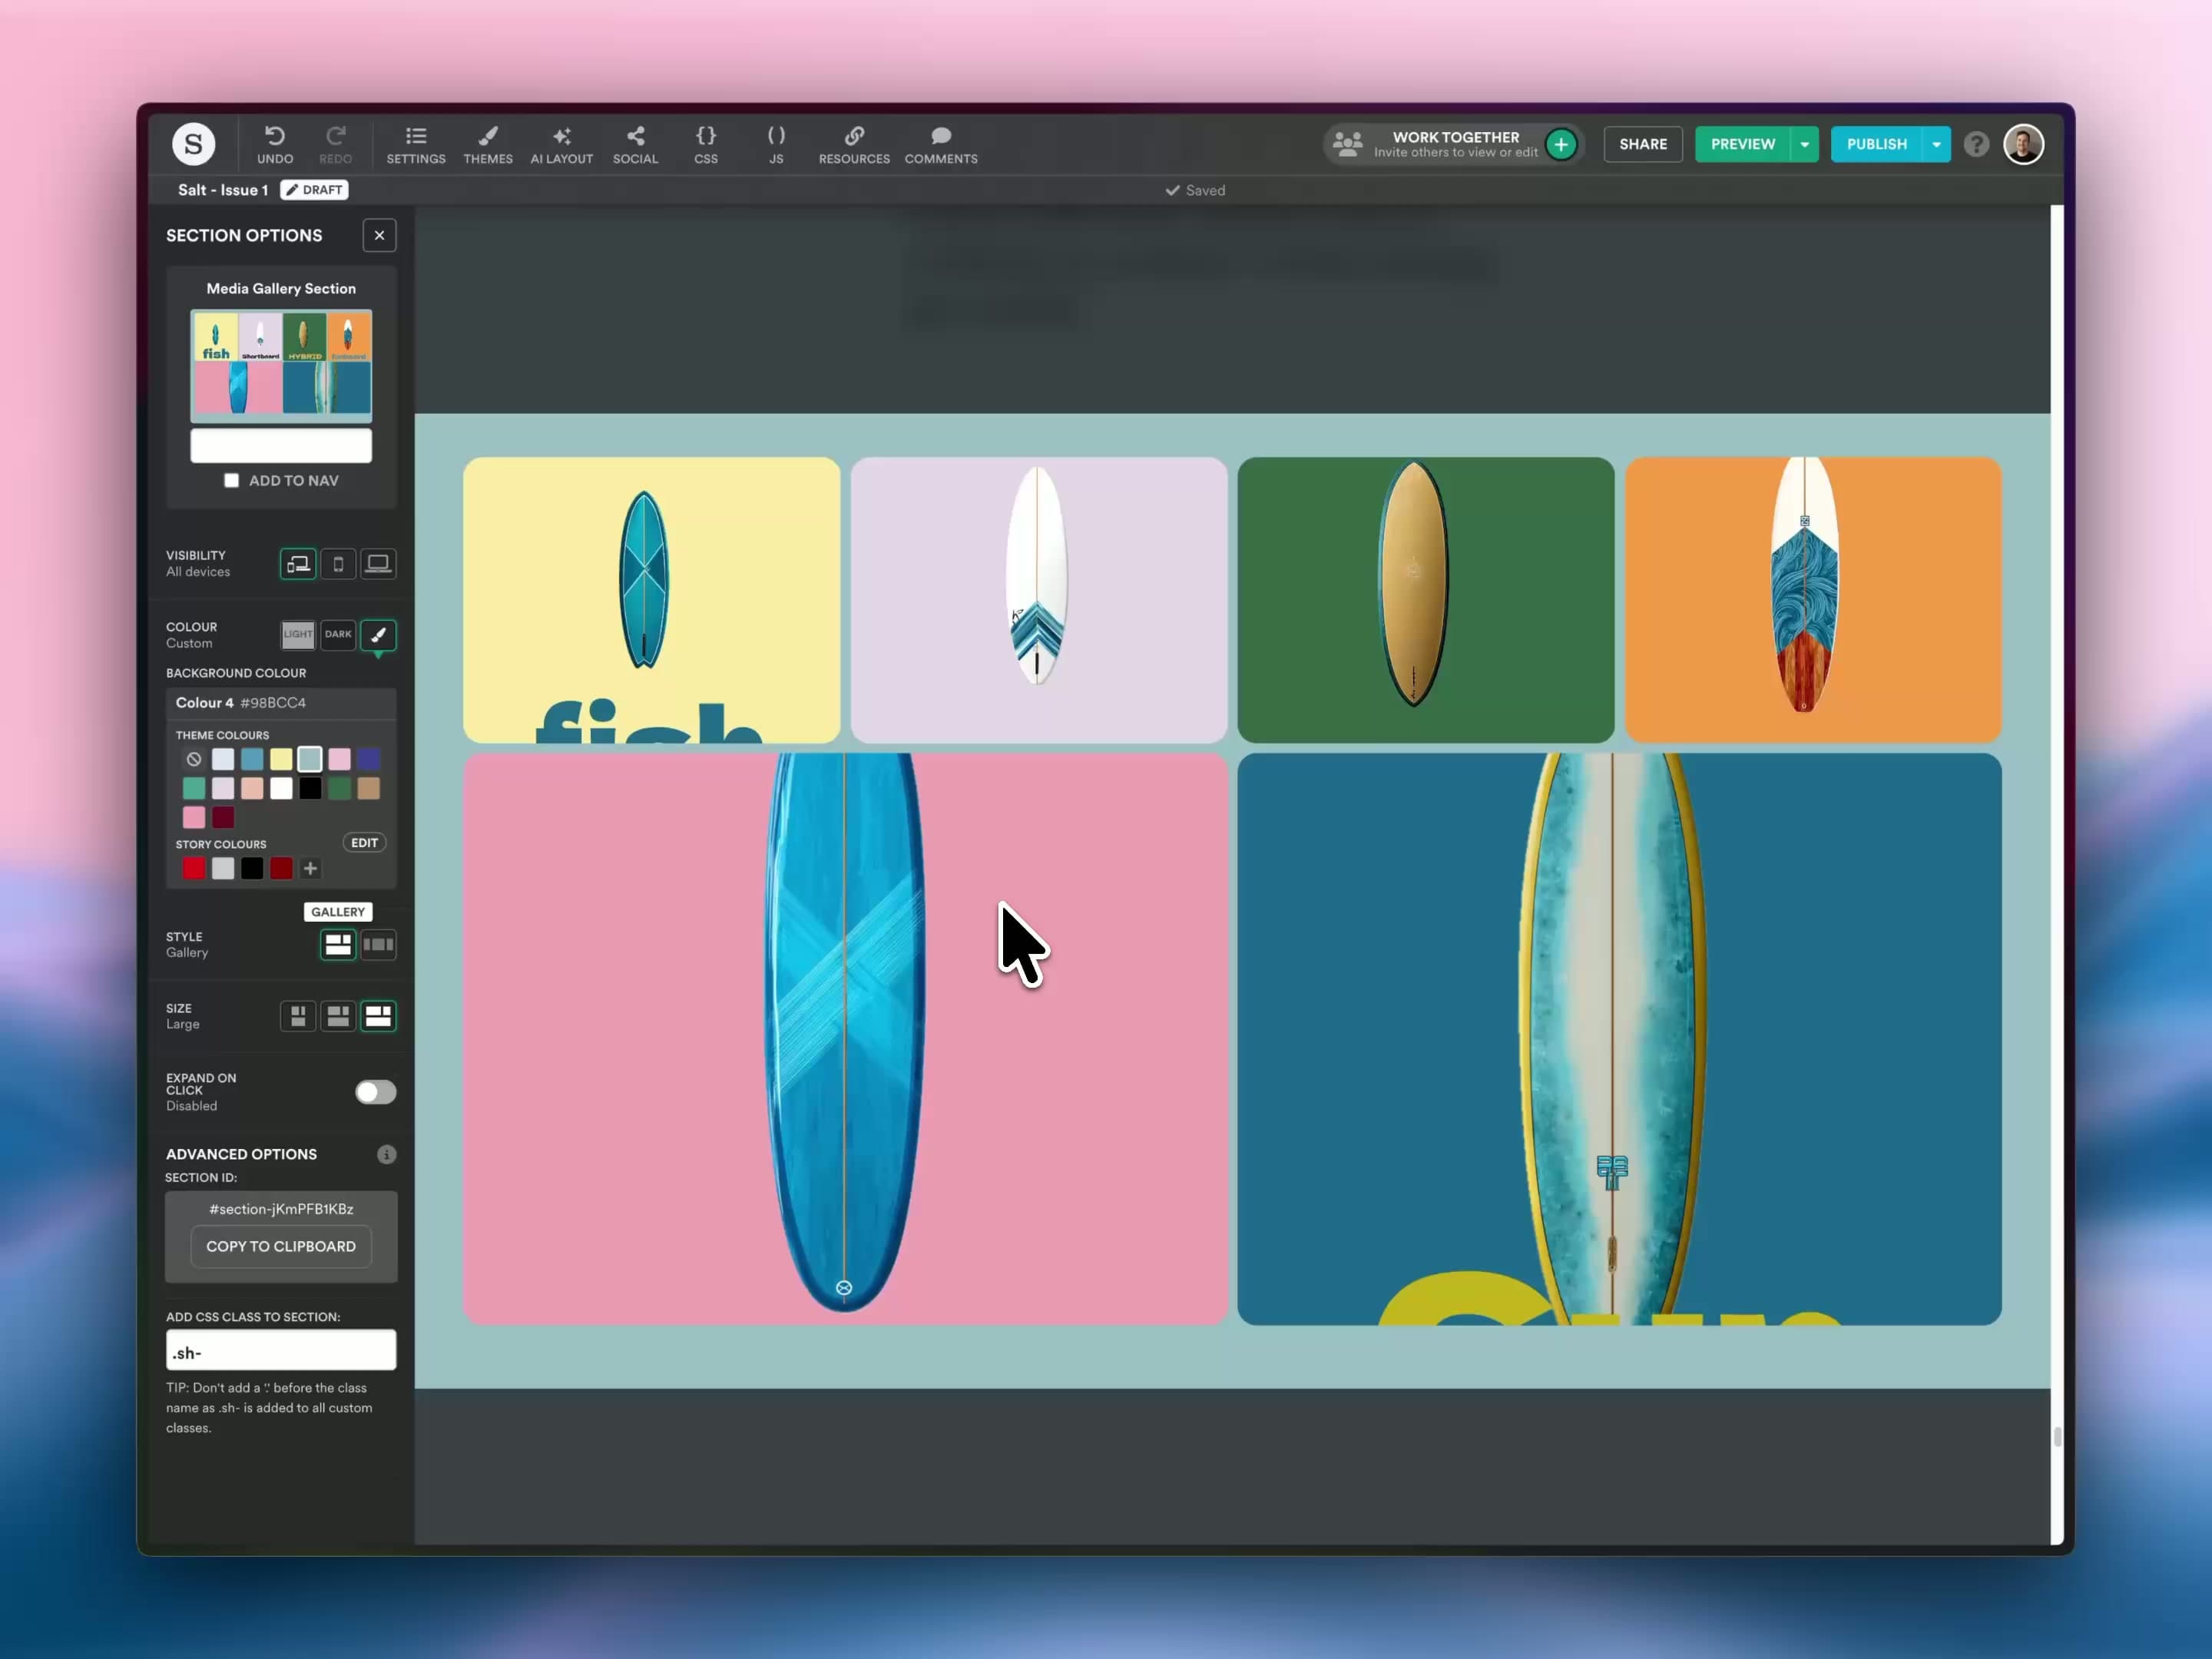Check the Add to Nav checkbox
The width and height of the screenshot is (2212, 1659).
(x=232, y=481)
